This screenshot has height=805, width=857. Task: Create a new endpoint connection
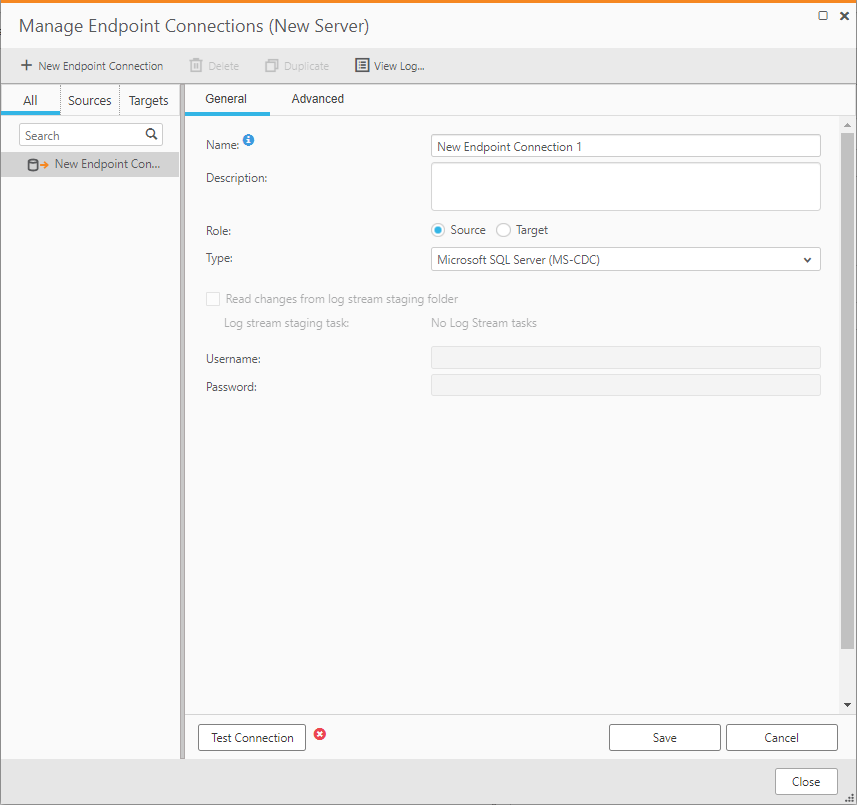[91, 65]
